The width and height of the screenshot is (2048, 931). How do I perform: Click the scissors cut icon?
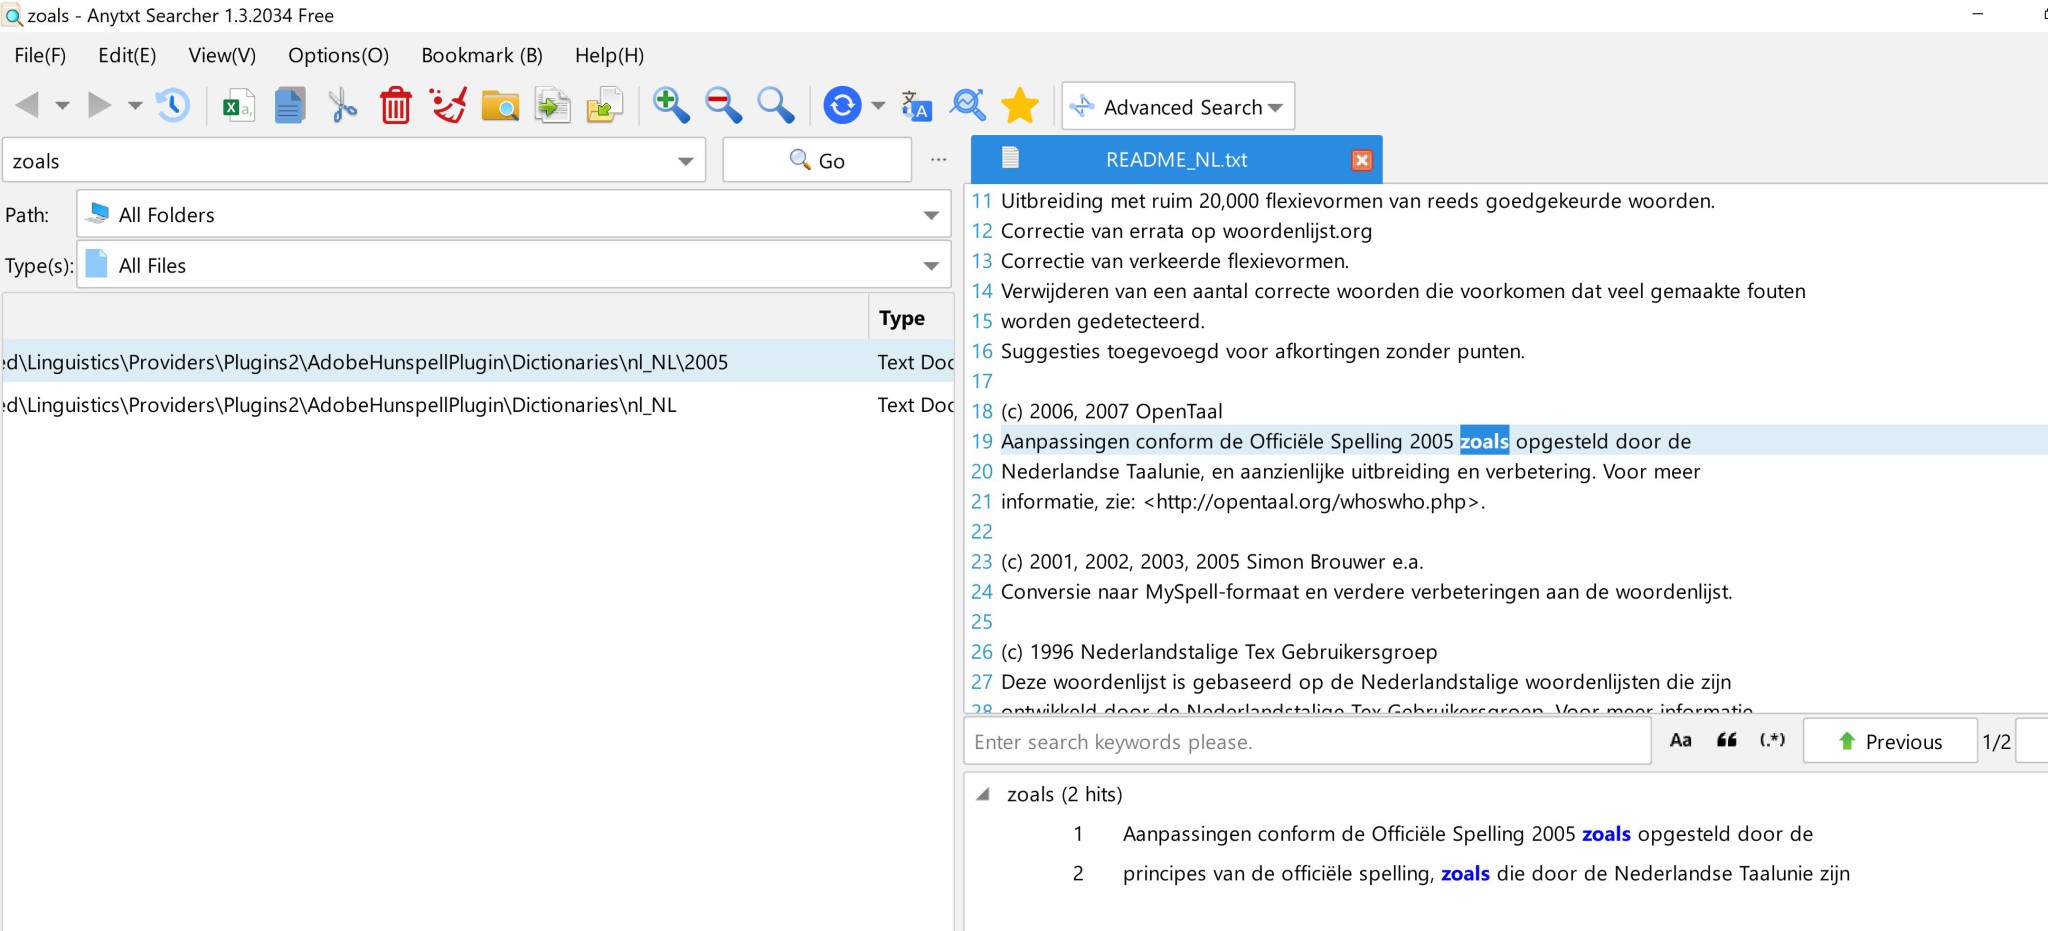[342, 105]
